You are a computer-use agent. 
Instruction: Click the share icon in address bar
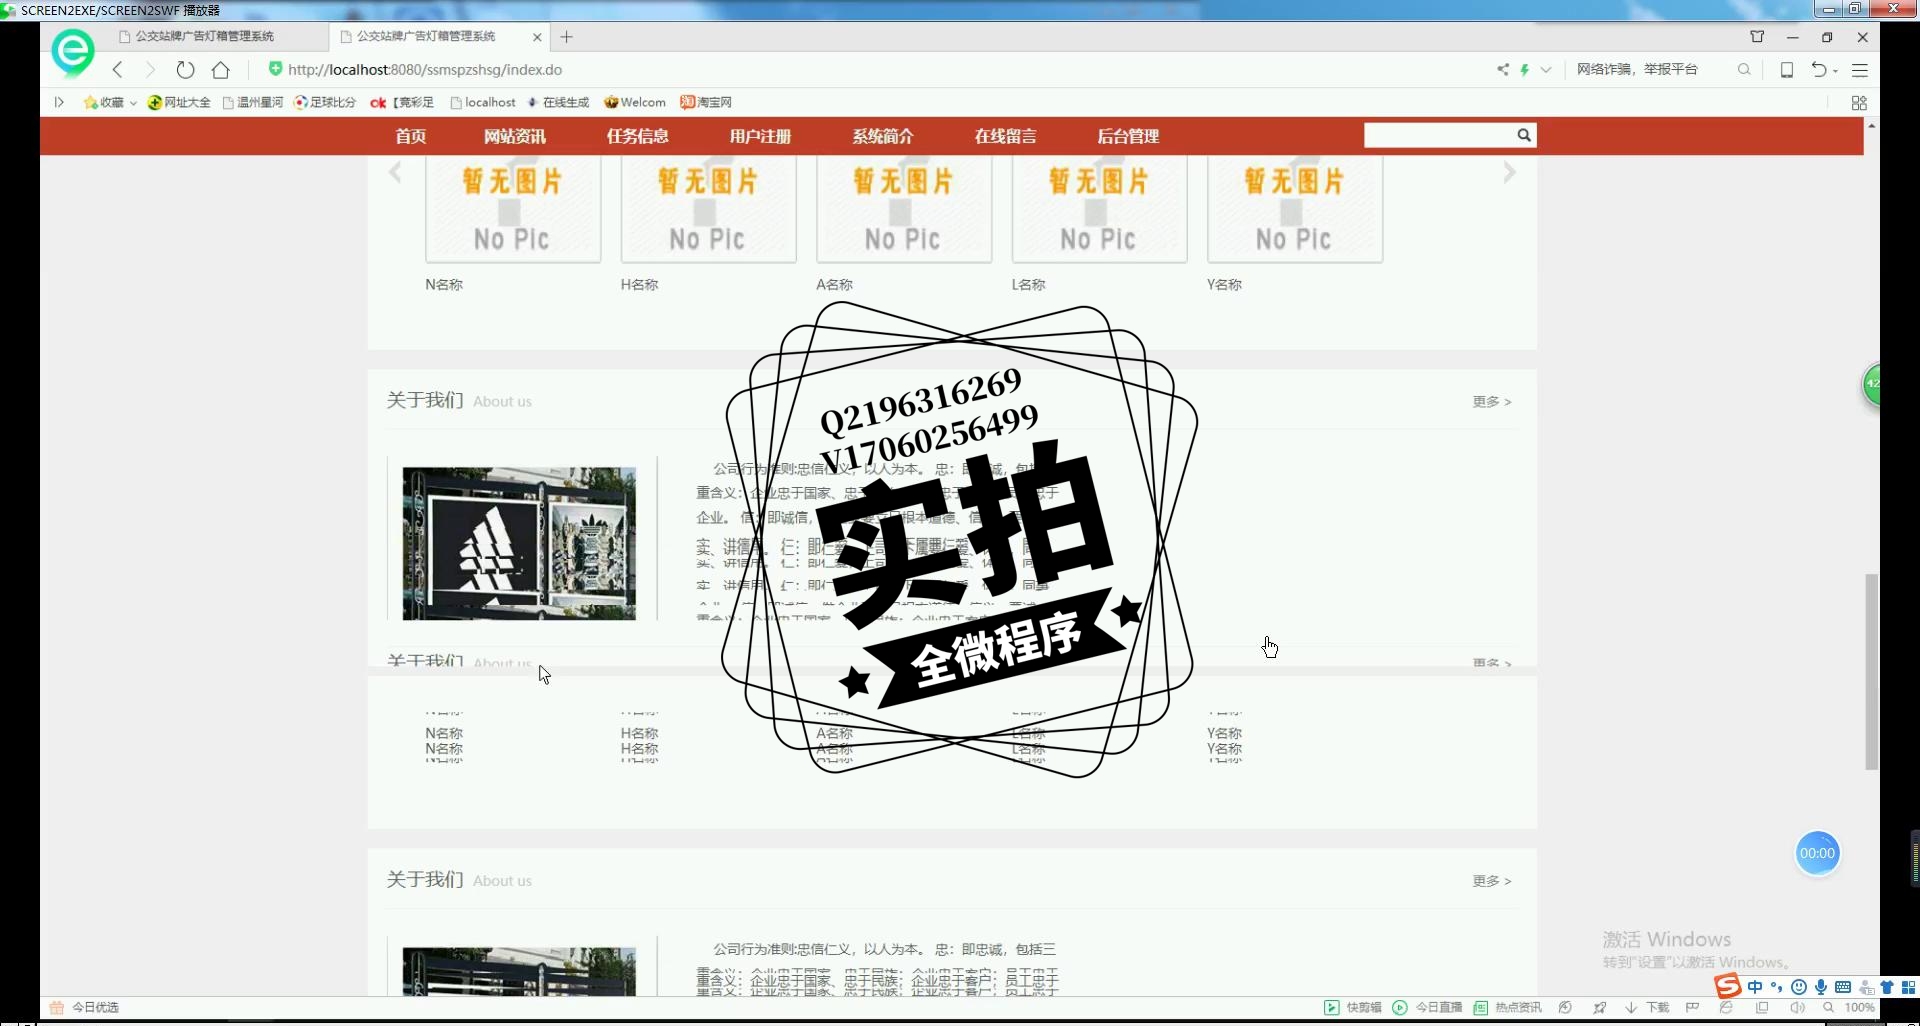(1503, 70)
